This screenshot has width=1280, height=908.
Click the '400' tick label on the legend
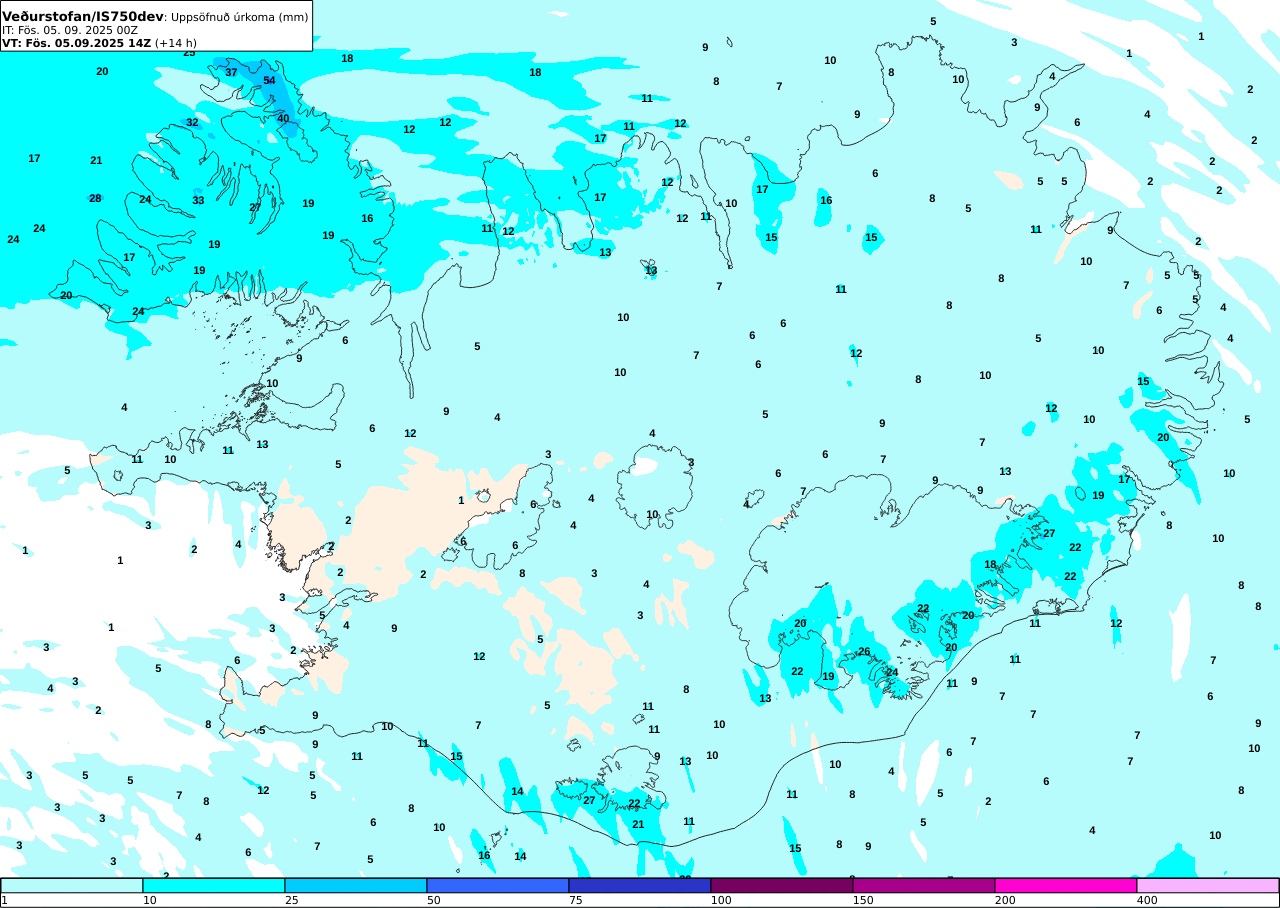coord(1147,900)
